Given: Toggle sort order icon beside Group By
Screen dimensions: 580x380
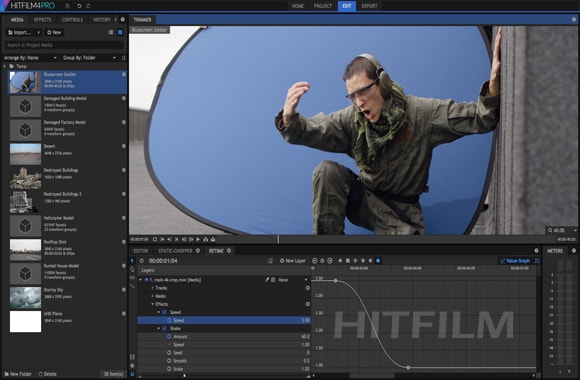Looking at the screenshot, I should pos(124,58).
